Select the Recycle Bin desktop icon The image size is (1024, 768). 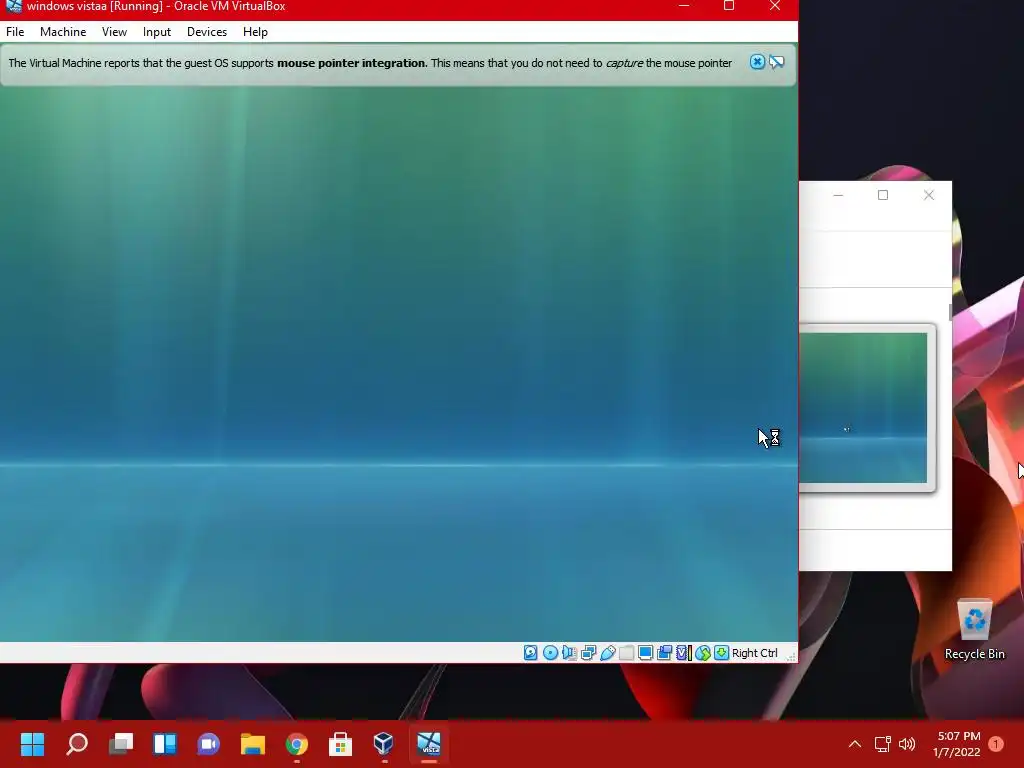tap(974, 630)
